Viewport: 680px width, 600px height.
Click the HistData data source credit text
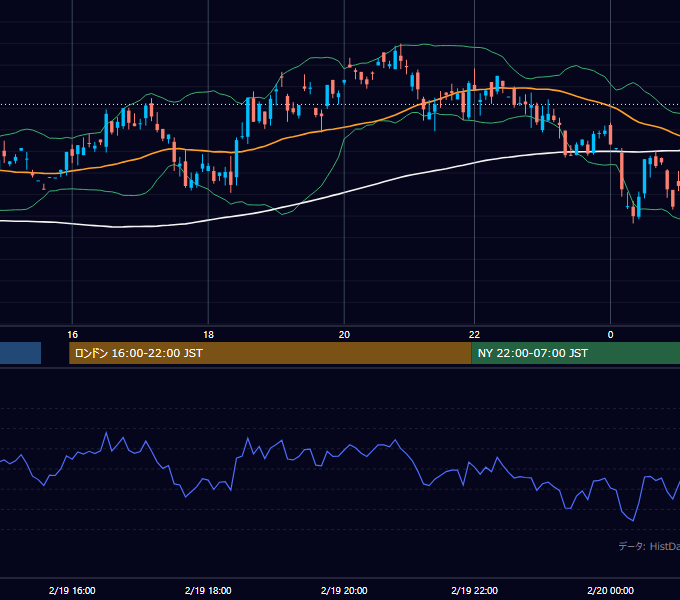[649, 546]
